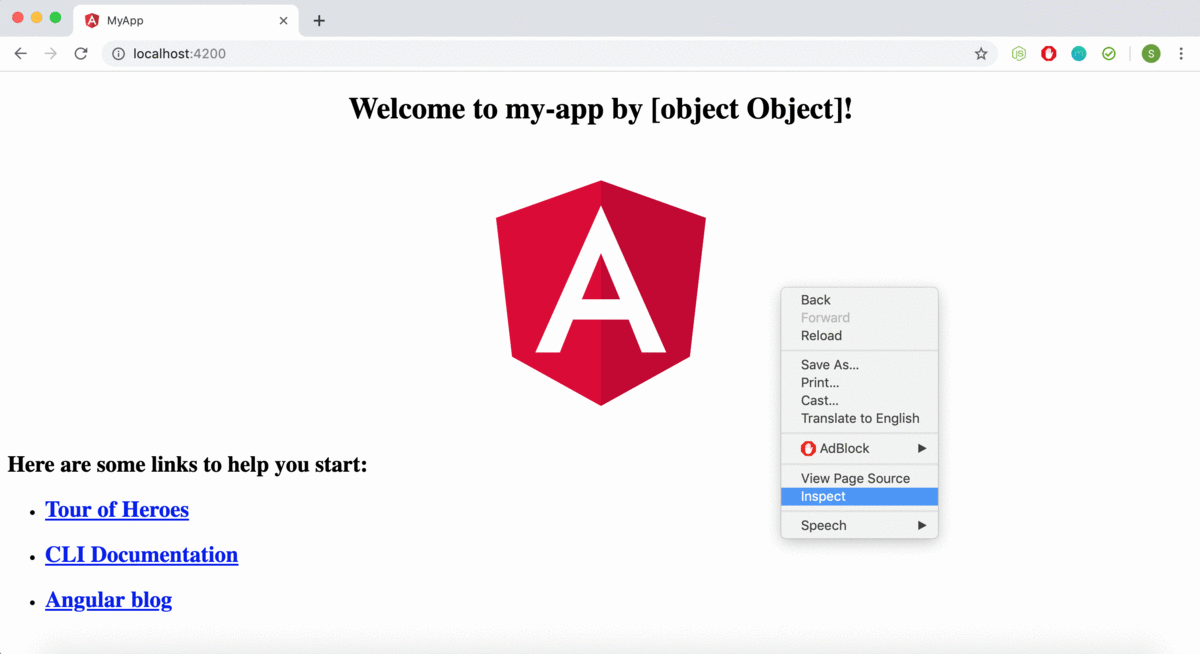Click the reload page icon
Screen dimensions: 1200x654
coord(81,54)
